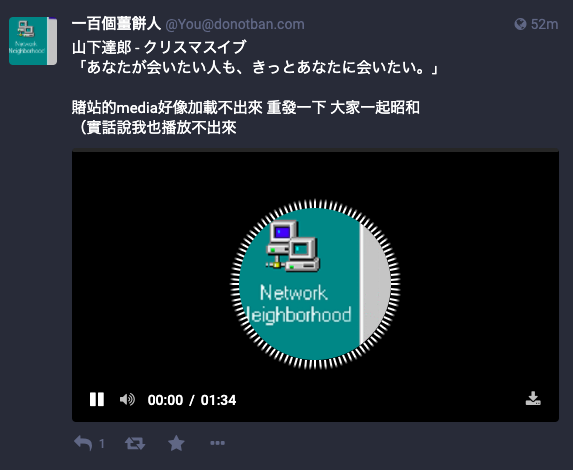Viewport: 573px width, 470px height.
Task: Pause the audio playback
Action: point(97,399)
